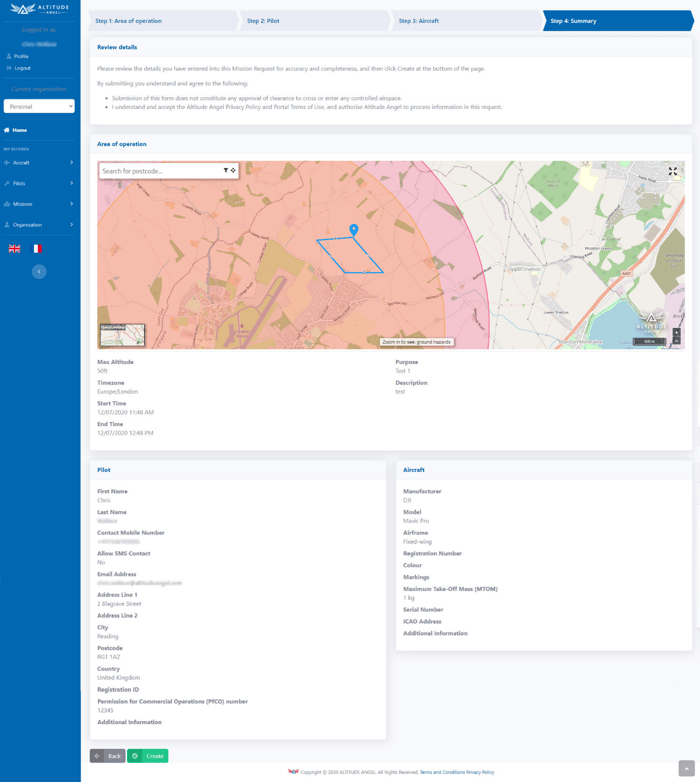Click the 'Review details' heading
Screen dimensions: 700x782
117,47
